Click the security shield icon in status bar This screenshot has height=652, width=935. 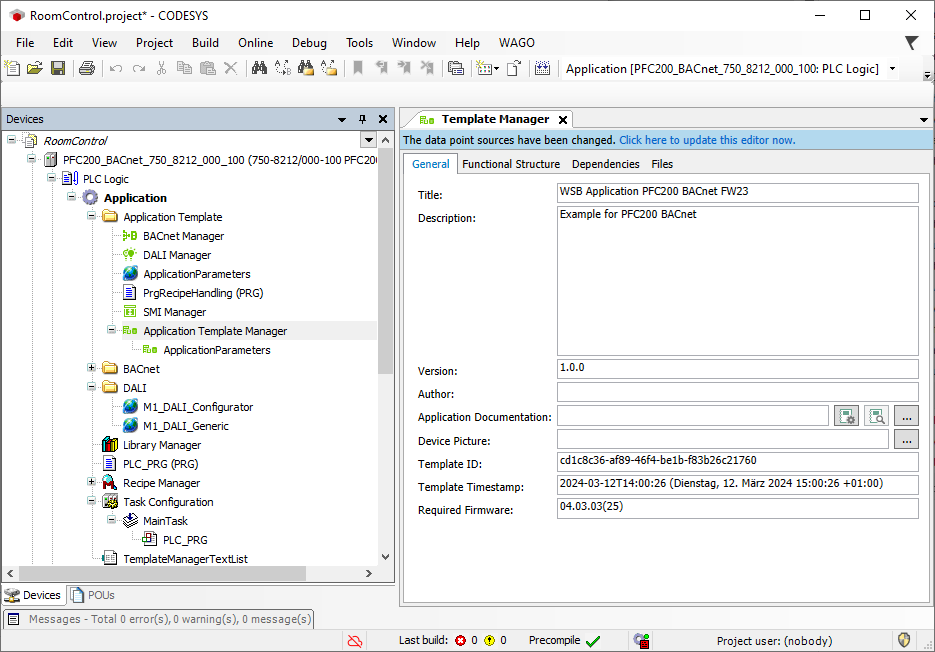904,640
